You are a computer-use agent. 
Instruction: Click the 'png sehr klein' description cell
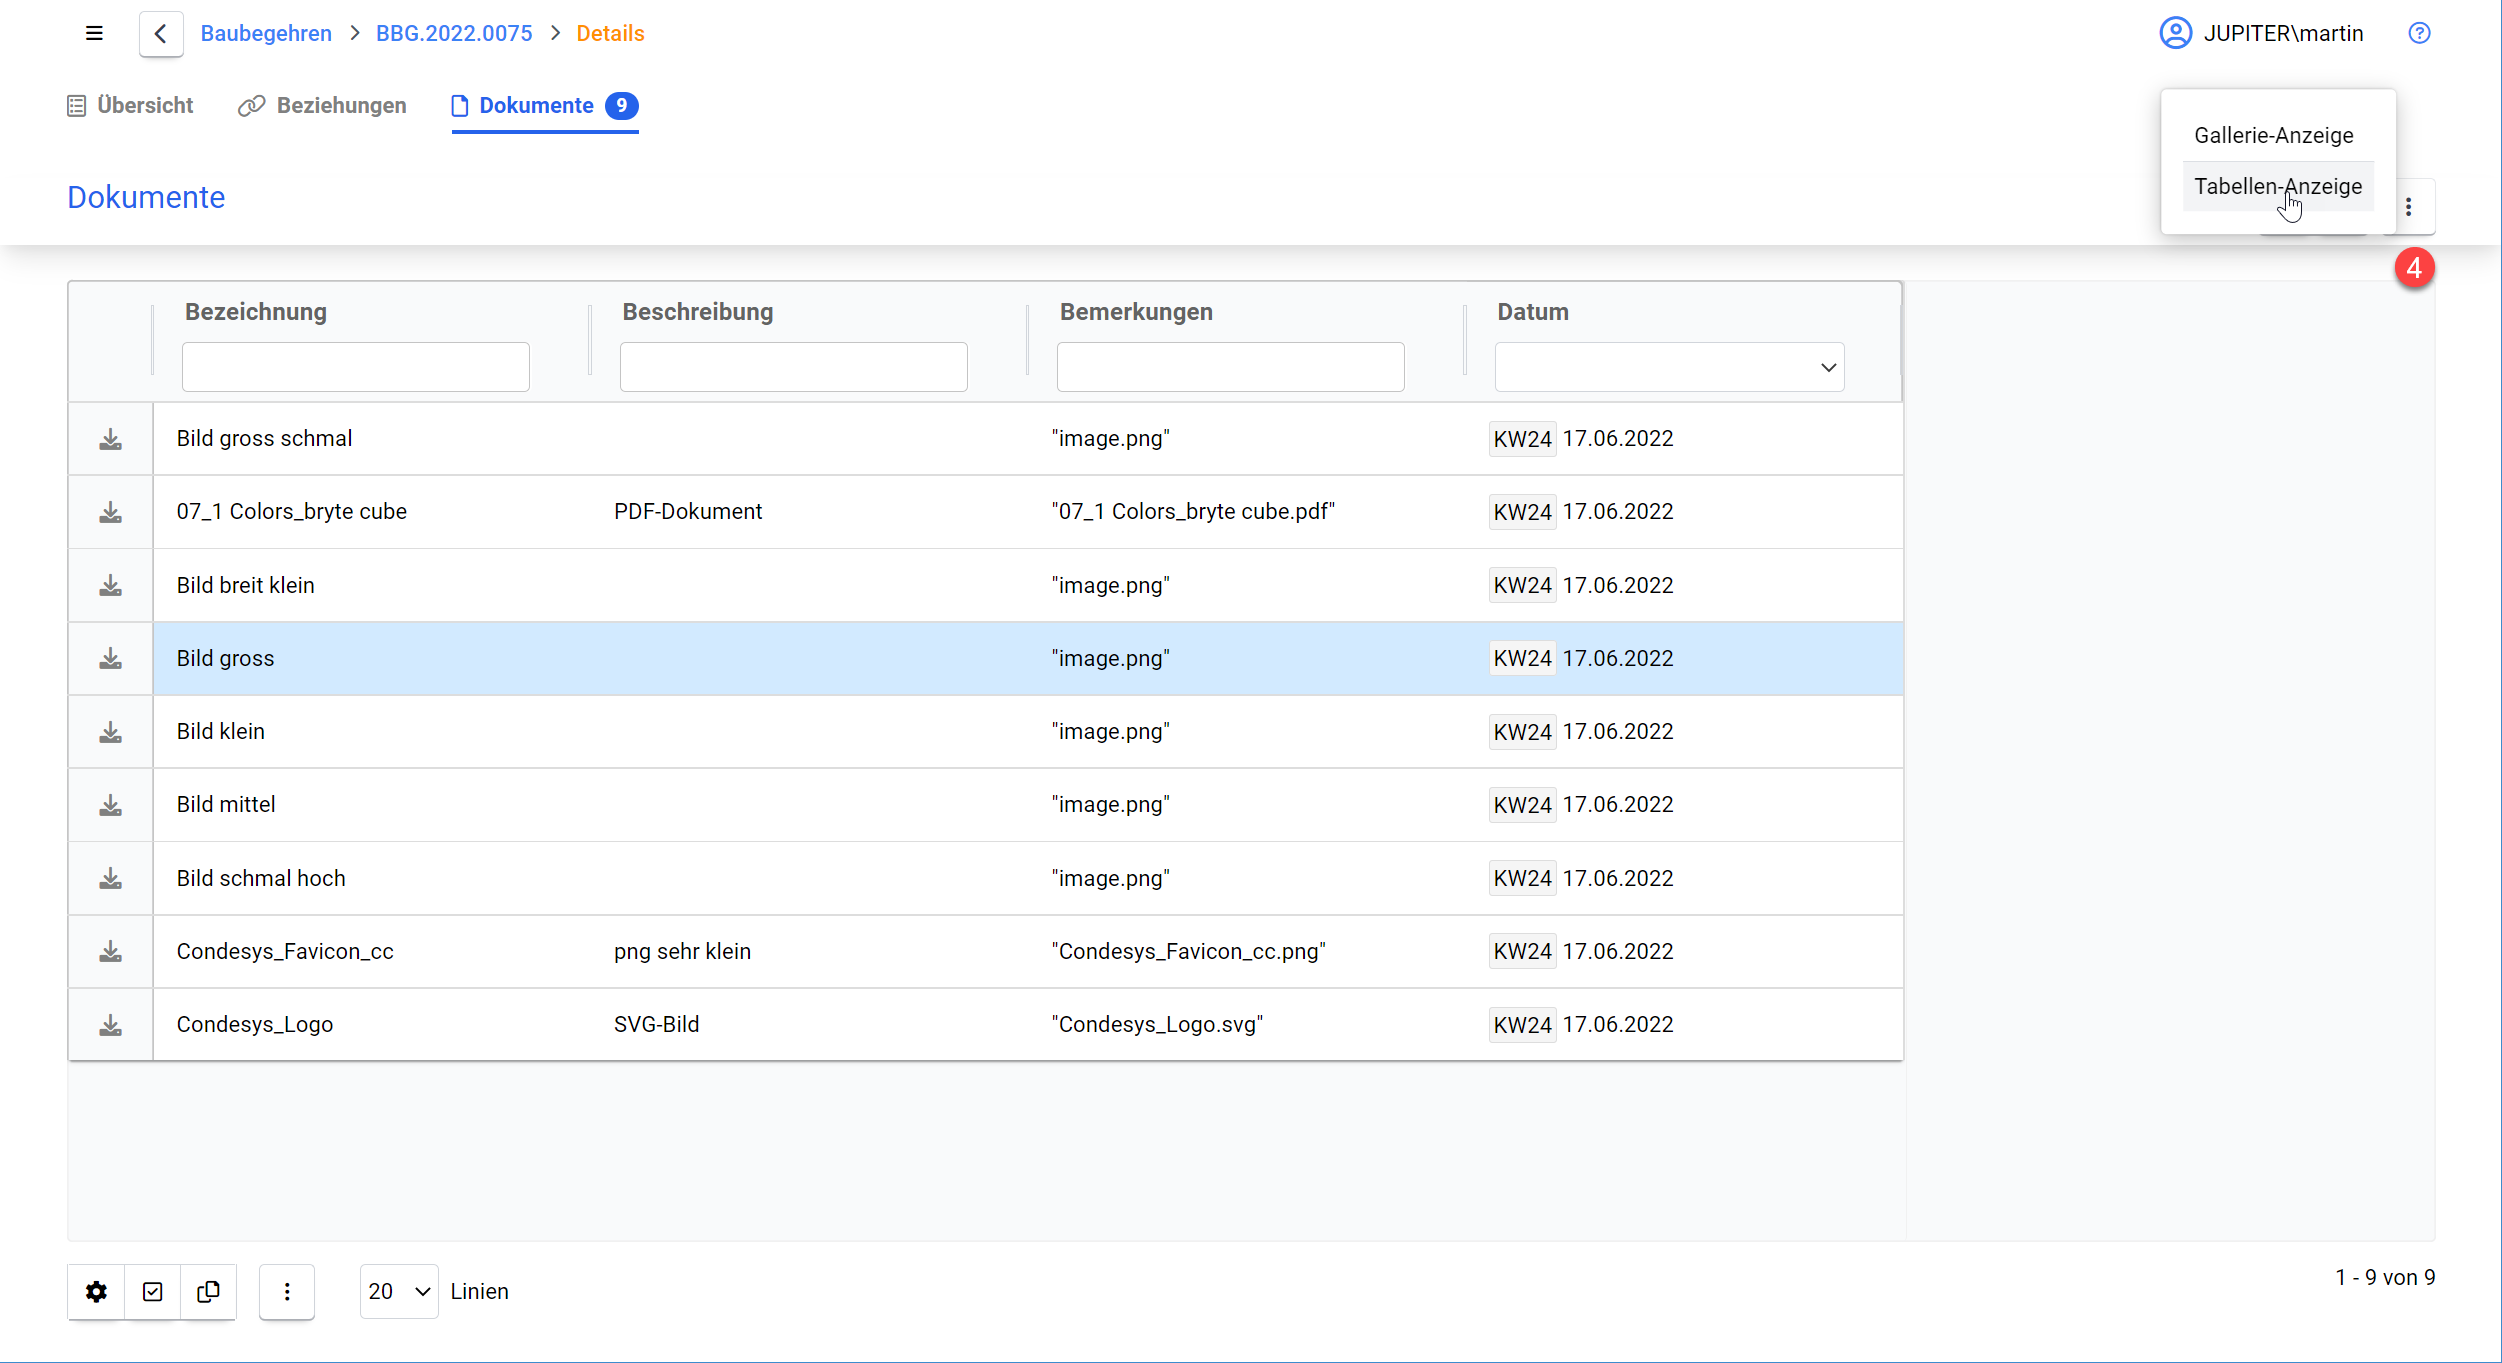click(x=682, y=952)
